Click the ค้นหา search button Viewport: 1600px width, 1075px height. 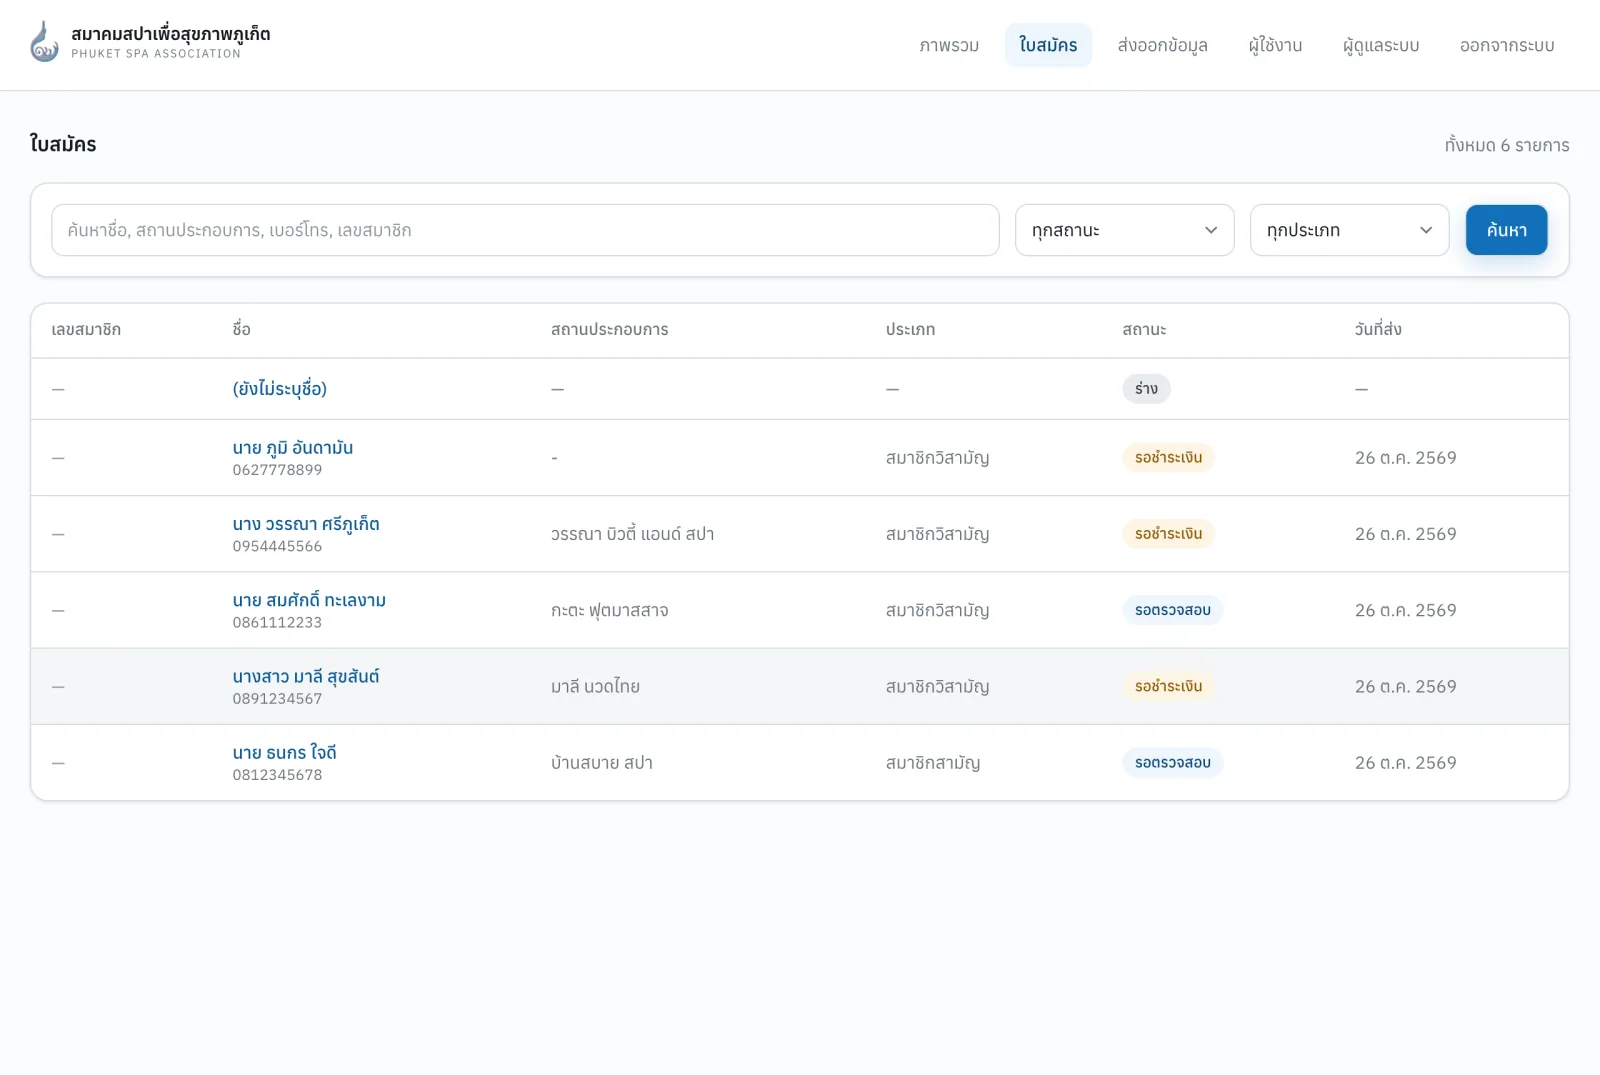[1506, 230]
